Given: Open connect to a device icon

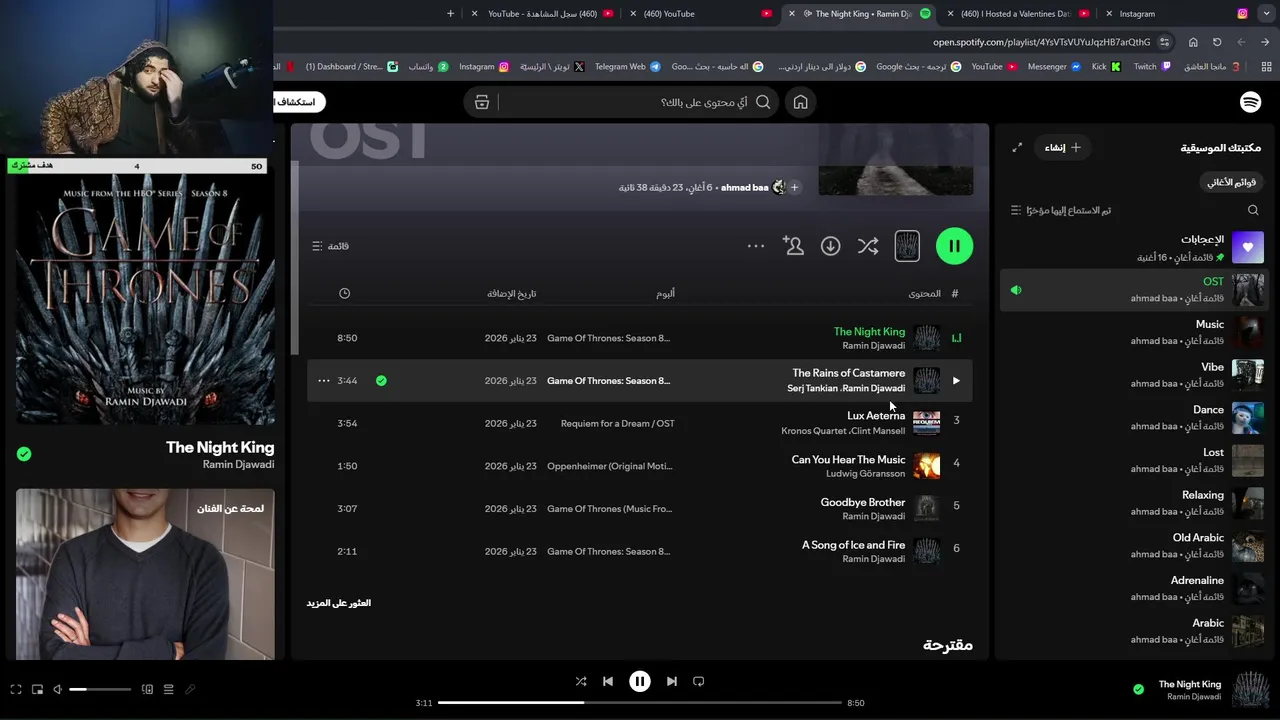Looking at the screenshot, I should 147,689.
